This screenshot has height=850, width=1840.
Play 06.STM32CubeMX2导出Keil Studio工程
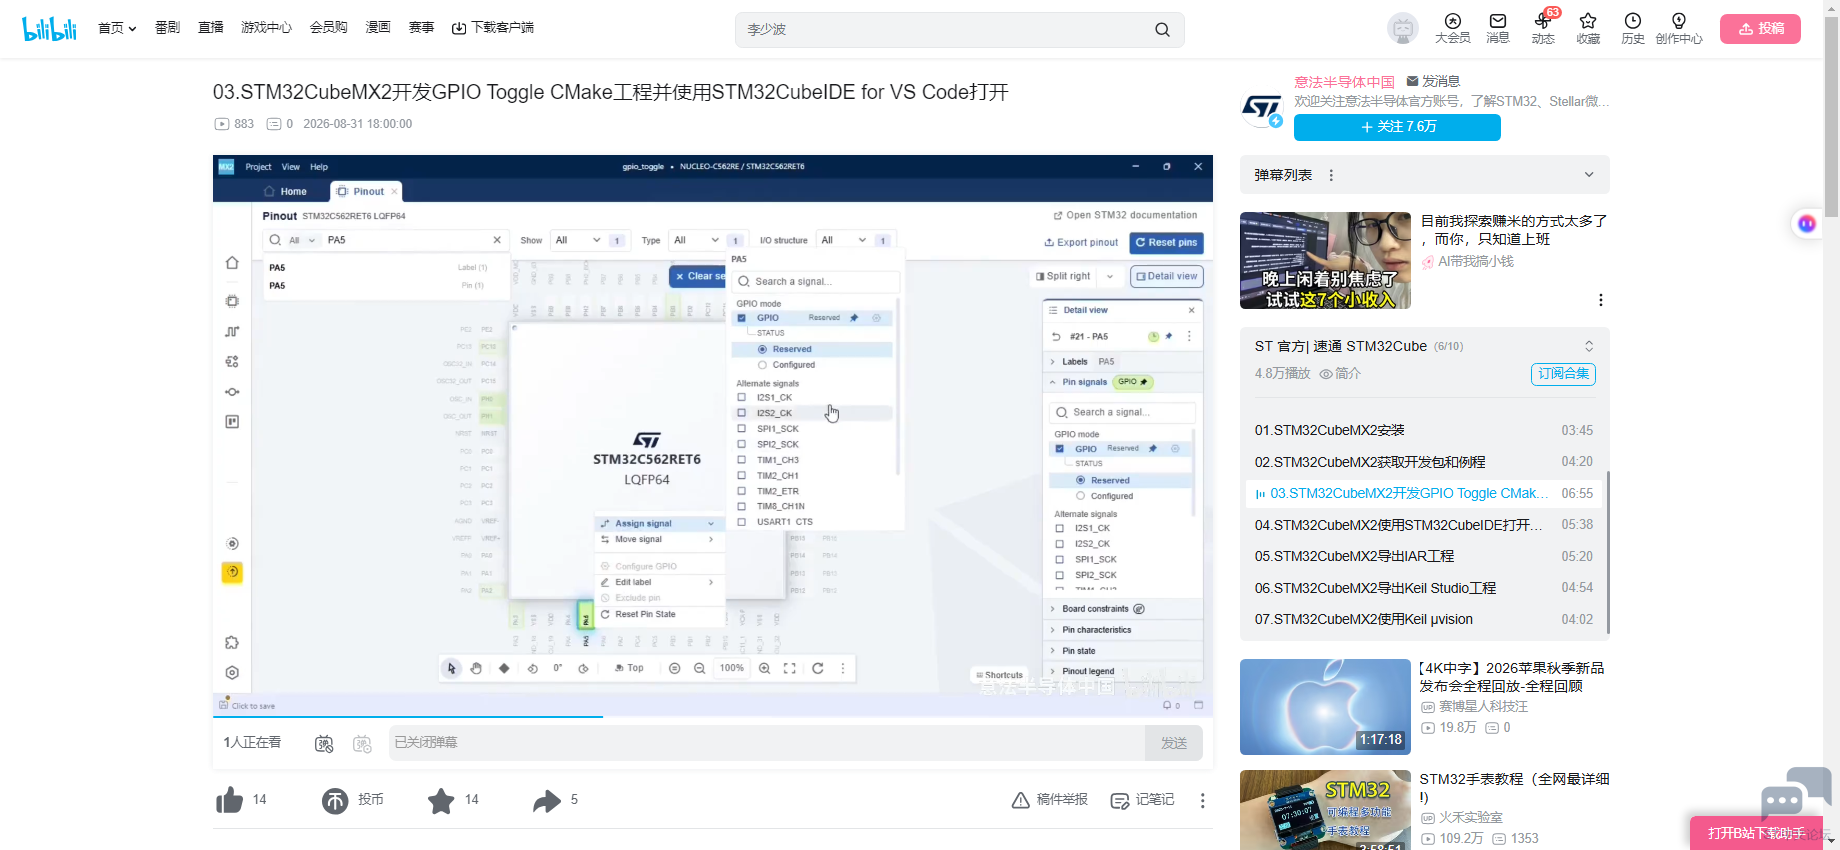(1424, 588)
